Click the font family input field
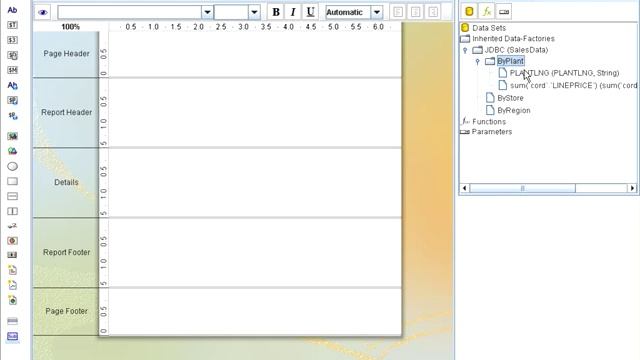 click(129, 12)
